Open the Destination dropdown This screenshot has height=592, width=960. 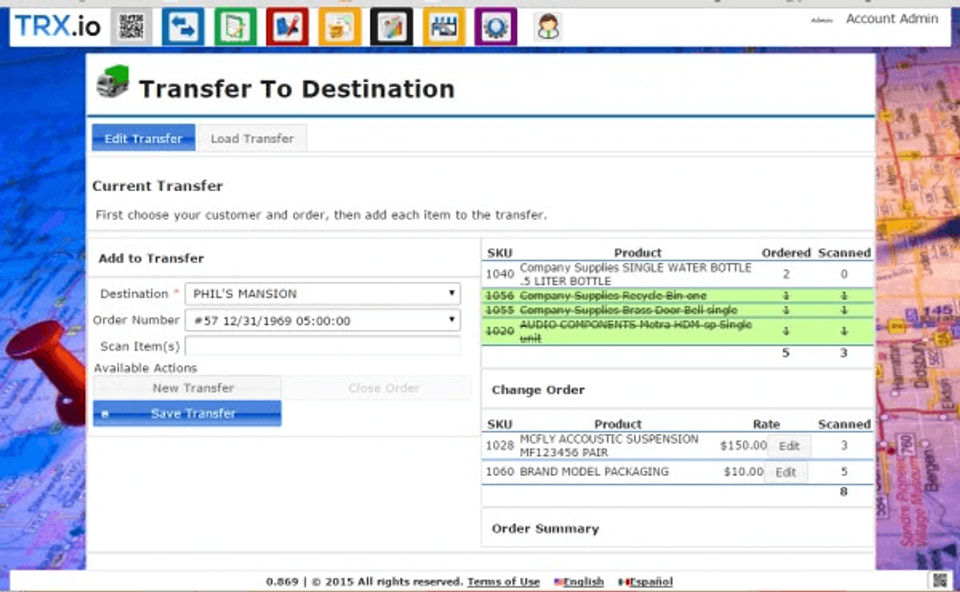[323, 294]
